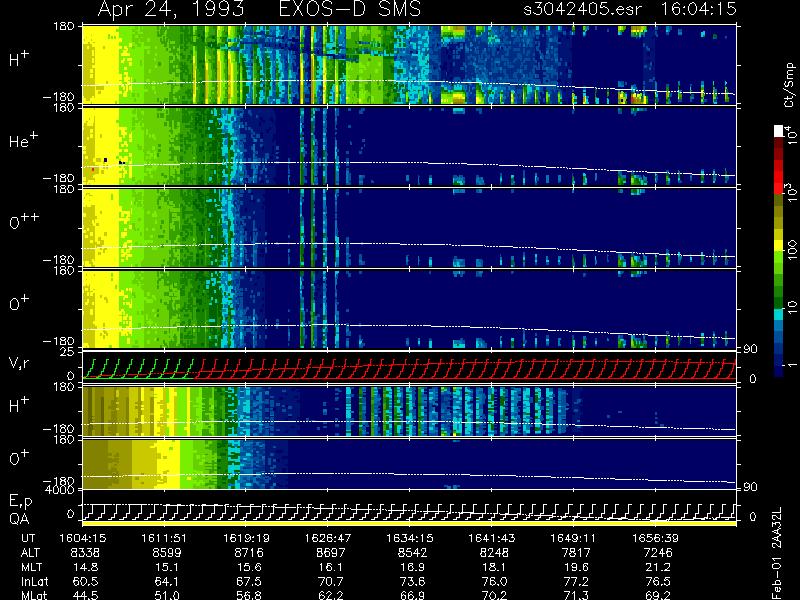Select the "QA" row label
This screenshot has height=600, width=800.
coord(19,519)
